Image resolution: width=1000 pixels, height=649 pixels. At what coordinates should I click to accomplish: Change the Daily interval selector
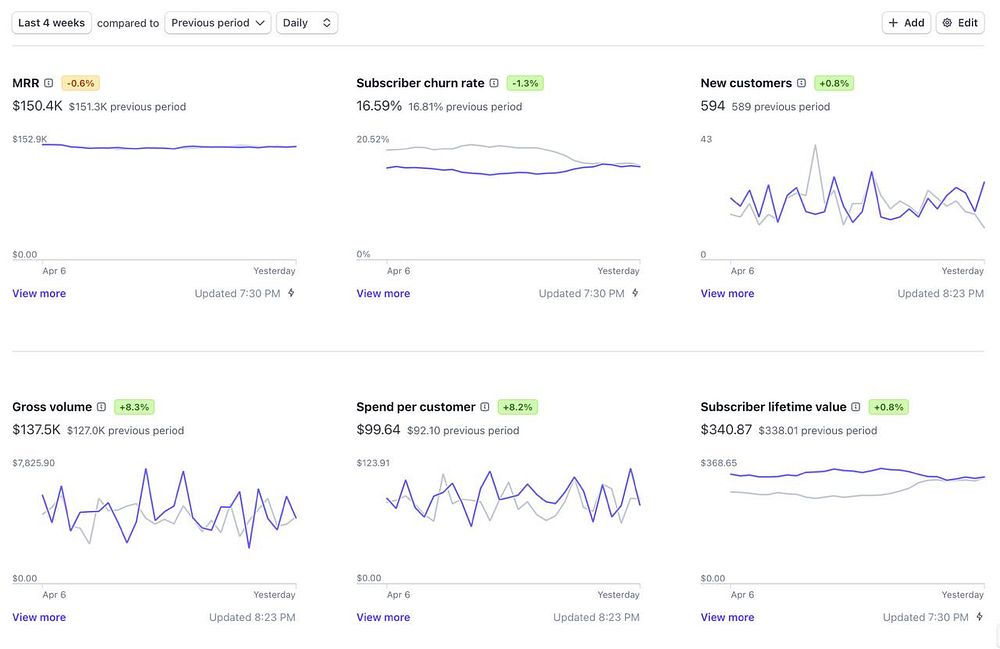[306, 23]
